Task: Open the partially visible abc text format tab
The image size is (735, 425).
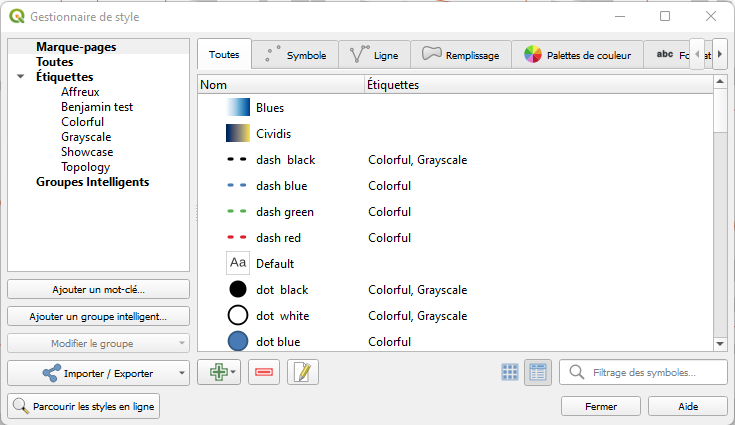Action: (x=667, y=55)
